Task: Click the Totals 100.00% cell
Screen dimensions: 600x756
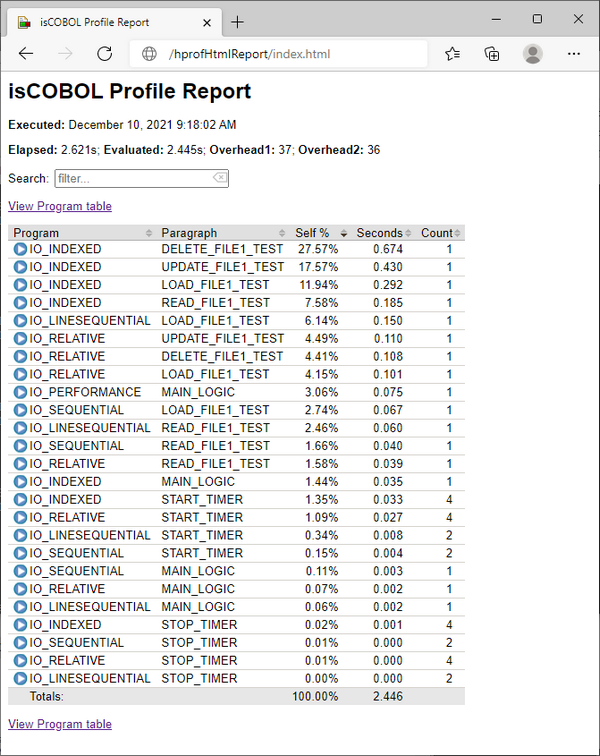Action: tap(315, 696)
